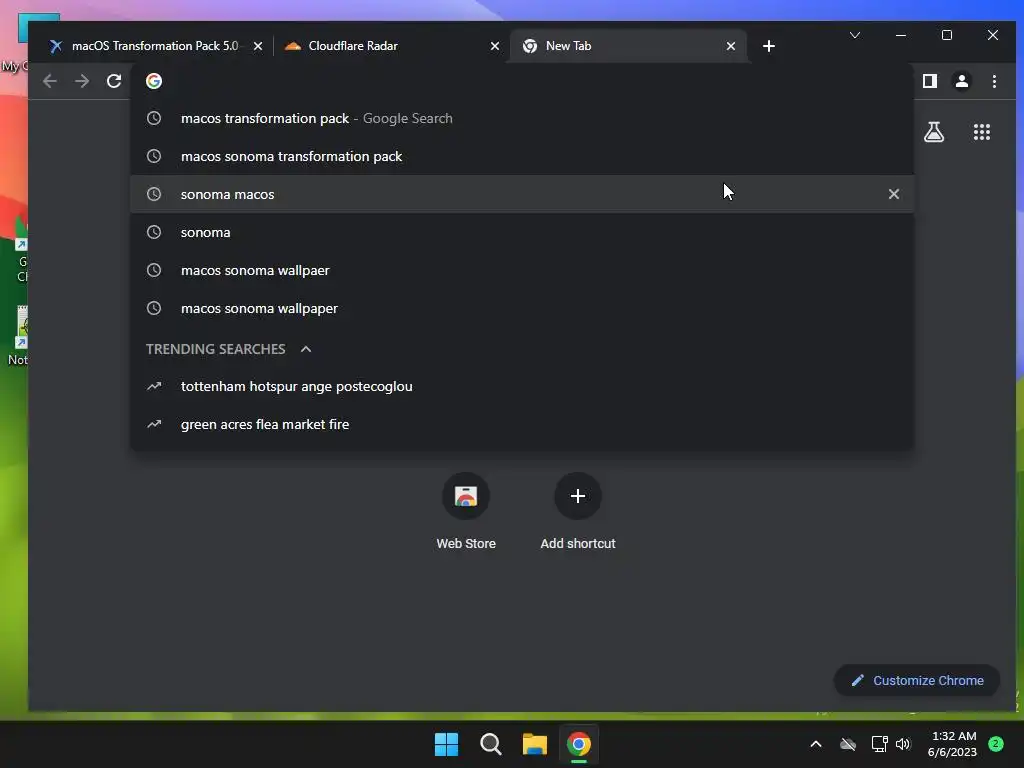The width and height of the screenshot is (1024, 768).
Task: Open the Windows Start menu
Action: click(x=447, y=744)
